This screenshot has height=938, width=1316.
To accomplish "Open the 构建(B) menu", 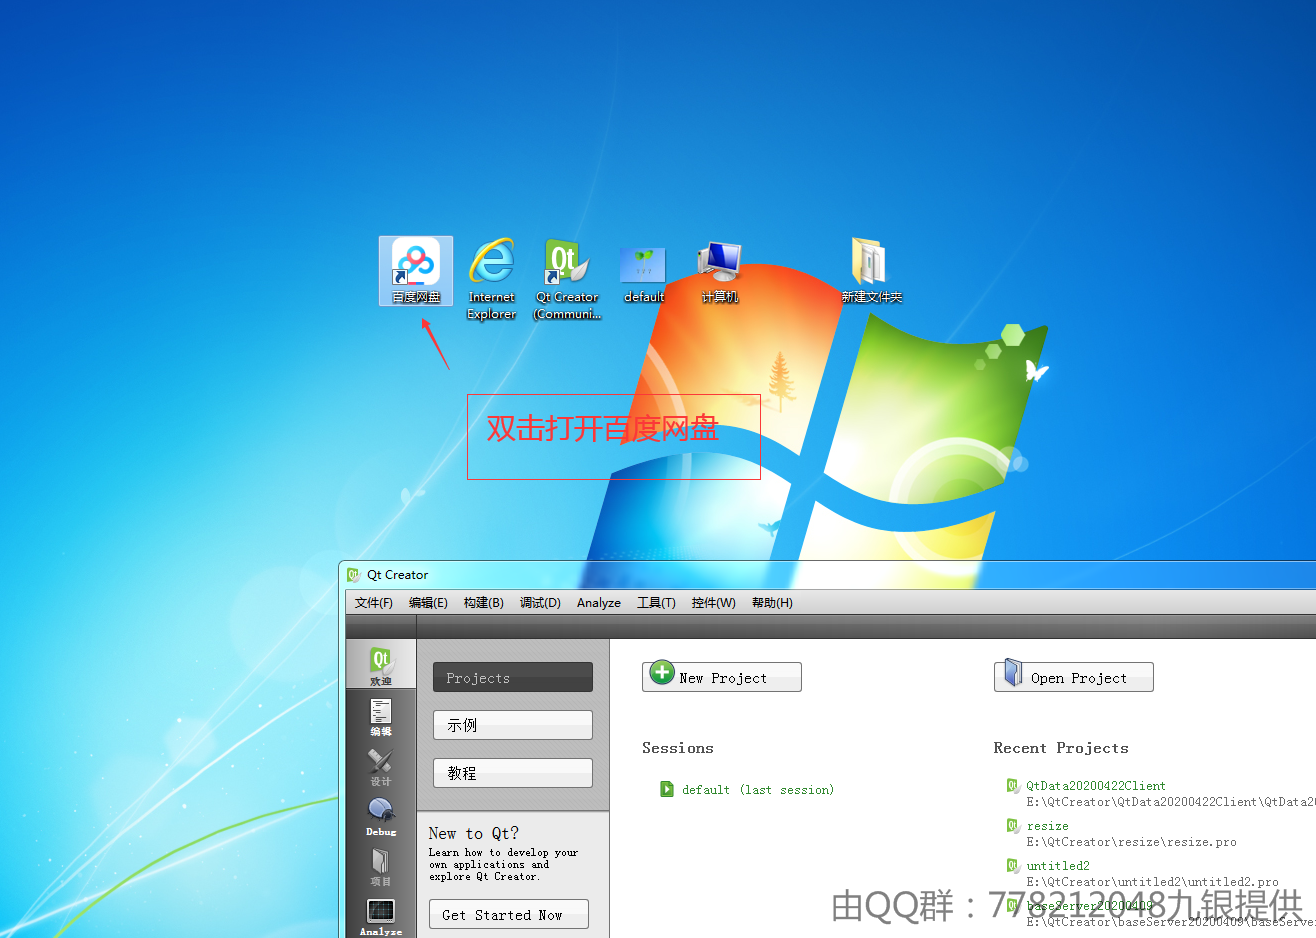I will click(484, 603).
